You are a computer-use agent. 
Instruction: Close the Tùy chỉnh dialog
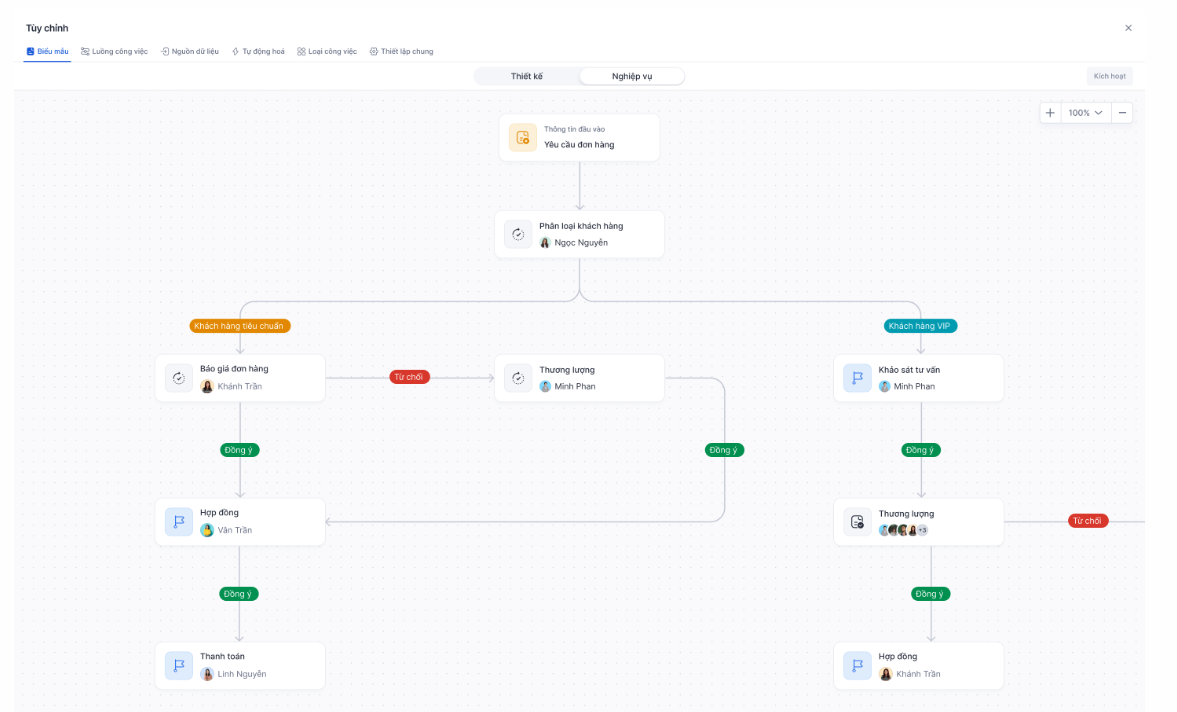pos(1128,28)
